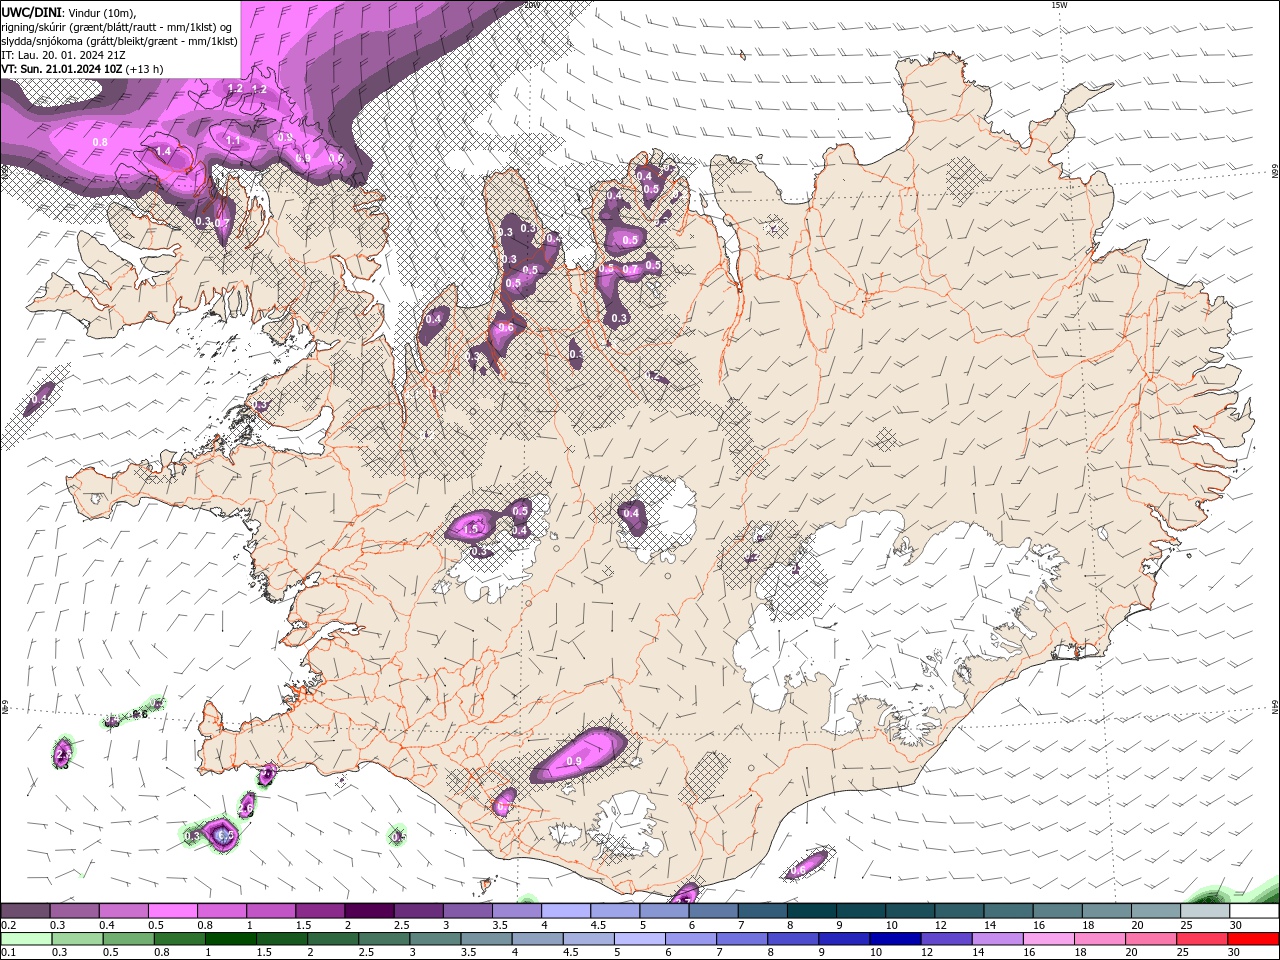Viewport: 1280px width, 960px height.
Task: Click the 'IT: Lau. 20. 01. 2024 21Z' line
Action: point(62,55)
